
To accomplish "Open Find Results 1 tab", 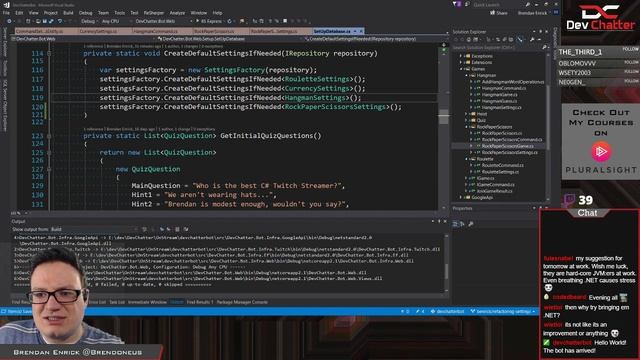I will click(200, 302).
